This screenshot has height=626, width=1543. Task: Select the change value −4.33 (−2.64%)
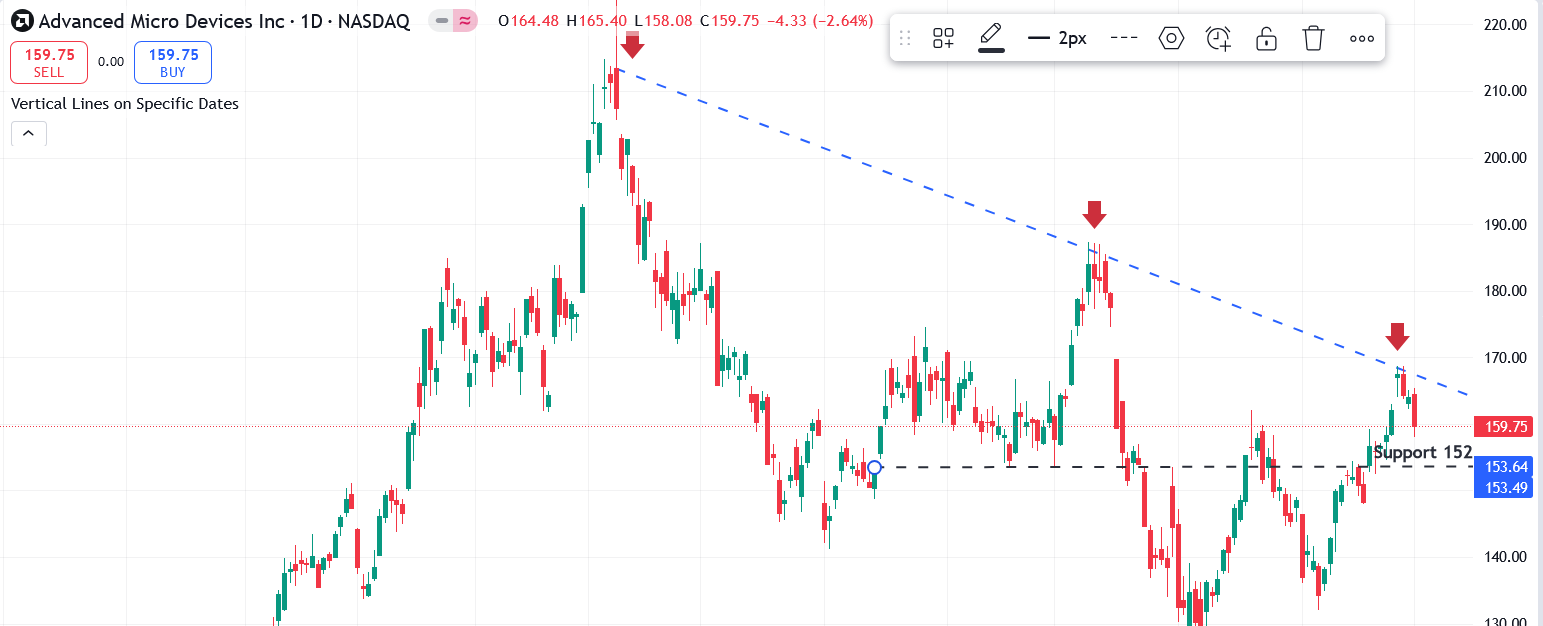tap(819, 20)
